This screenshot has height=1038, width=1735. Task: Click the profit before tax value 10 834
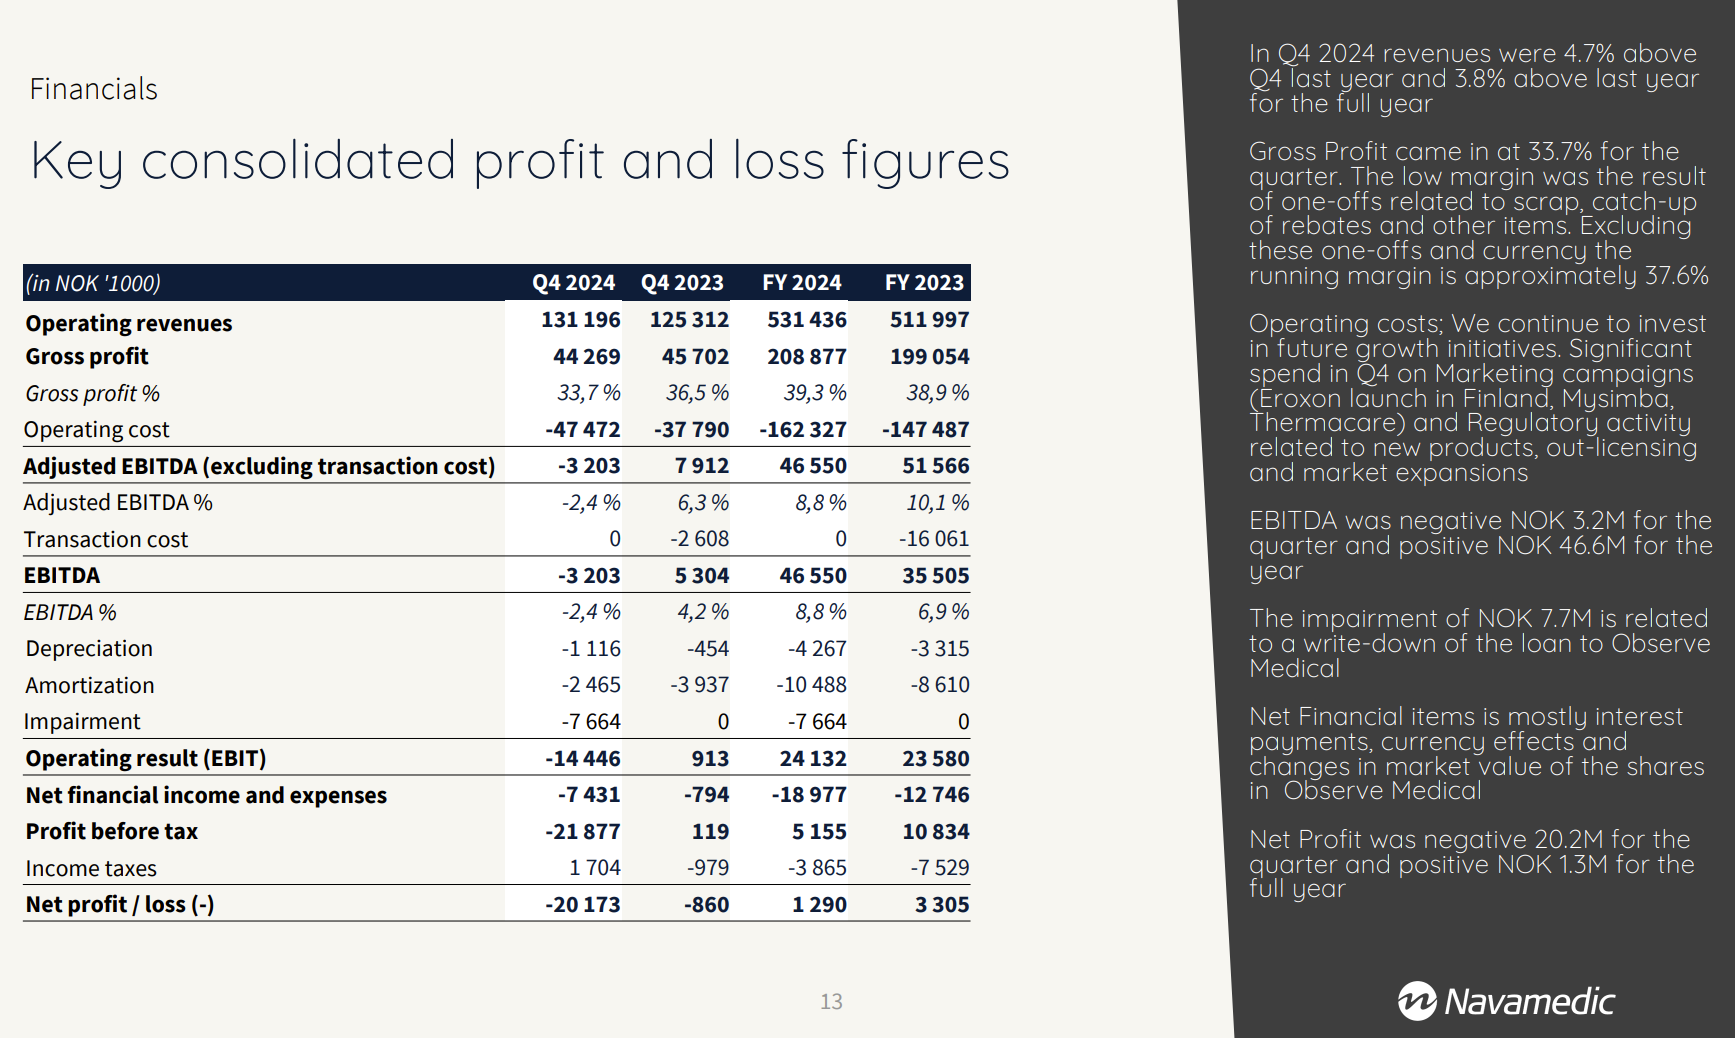[936, 832]
